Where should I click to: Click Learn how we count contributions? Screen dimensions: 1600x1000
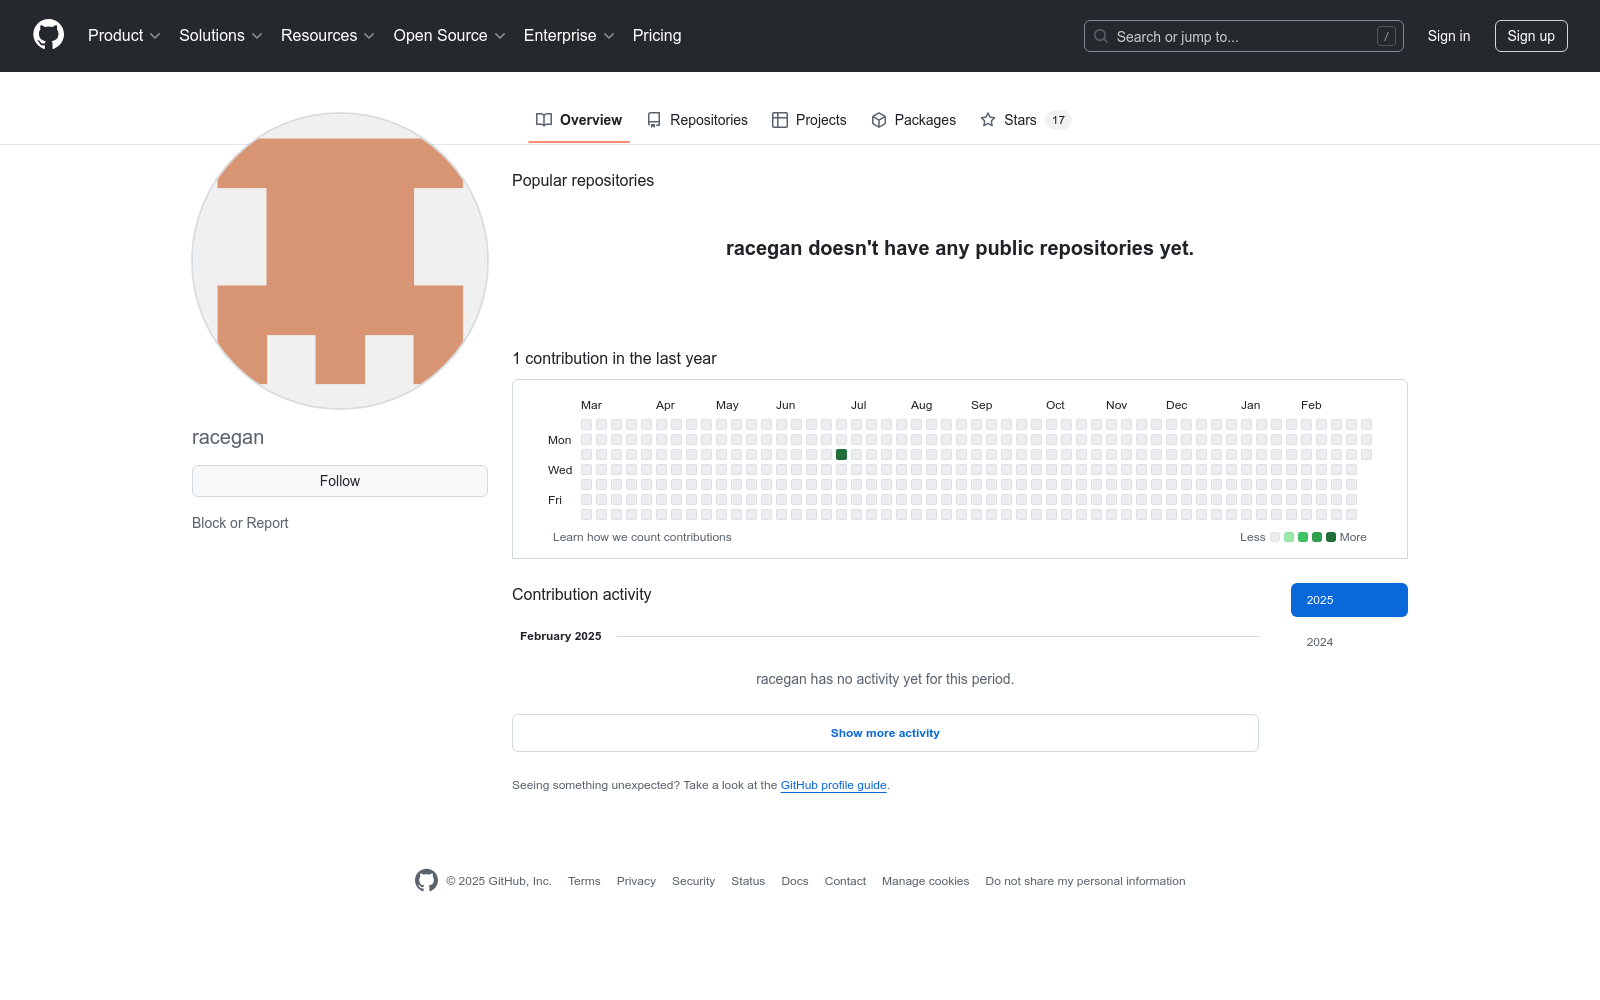tap(642, 537)
